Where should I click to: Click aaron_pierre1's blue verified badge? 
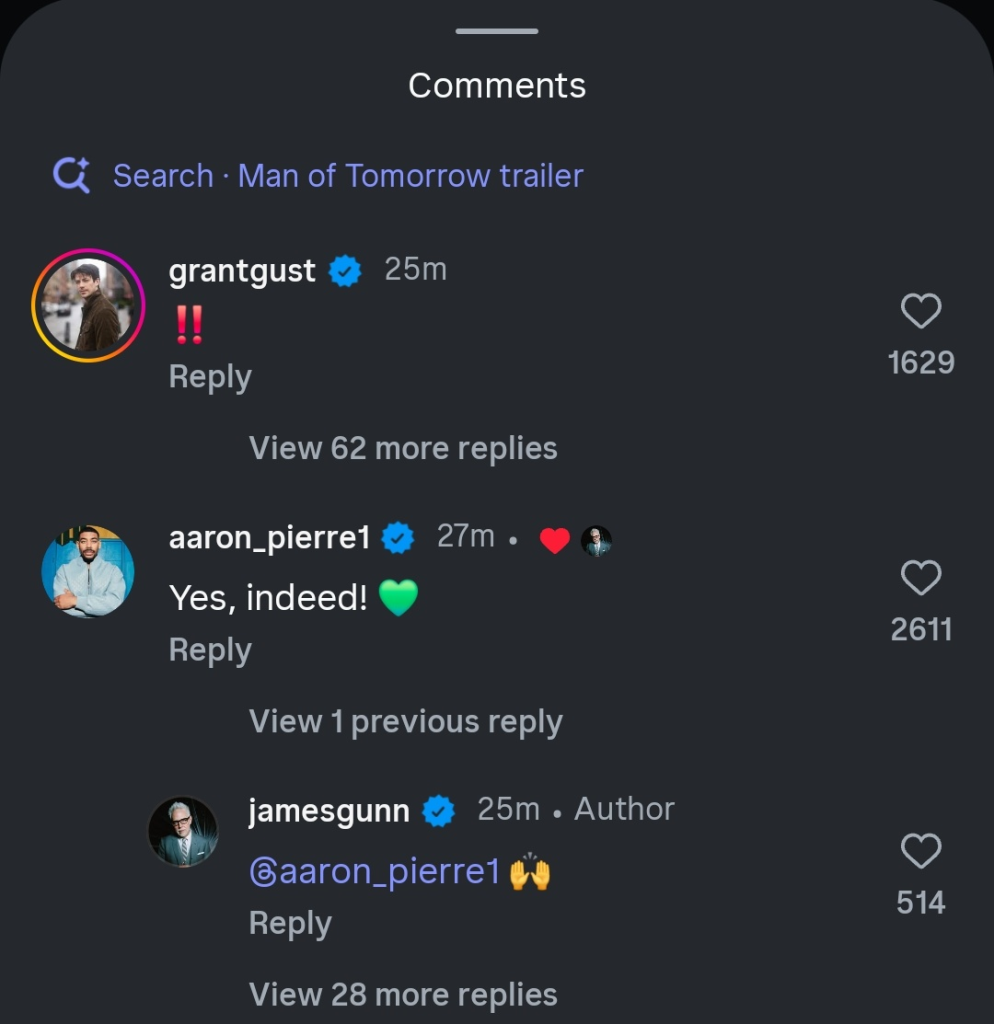pyautogui.click(x=399, y=538)
